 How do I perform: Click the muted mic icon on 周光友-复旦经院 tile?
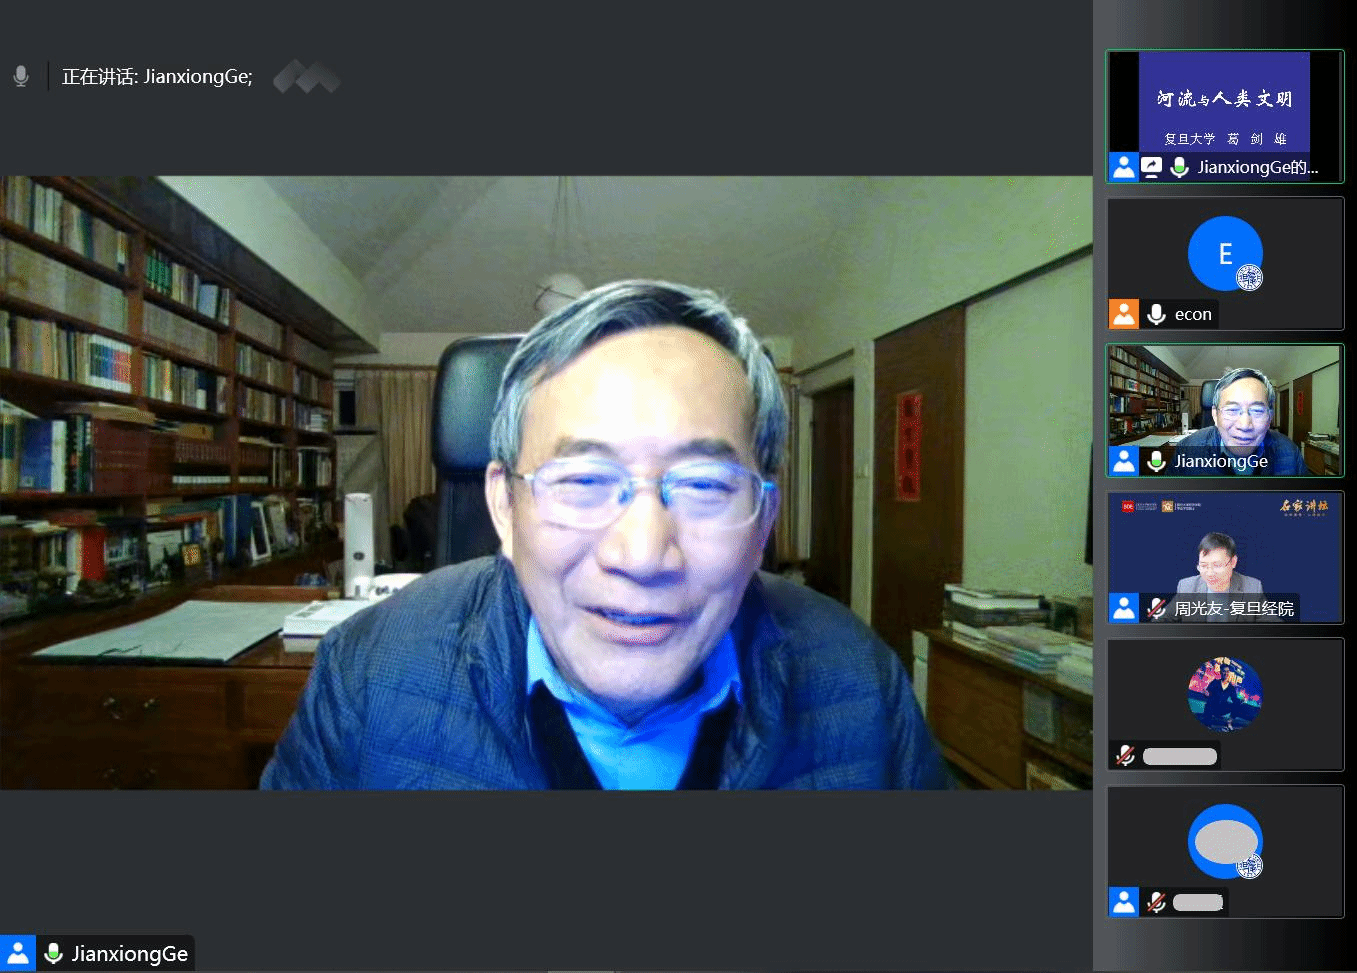pyautogui.click(x=1157, y=608)
